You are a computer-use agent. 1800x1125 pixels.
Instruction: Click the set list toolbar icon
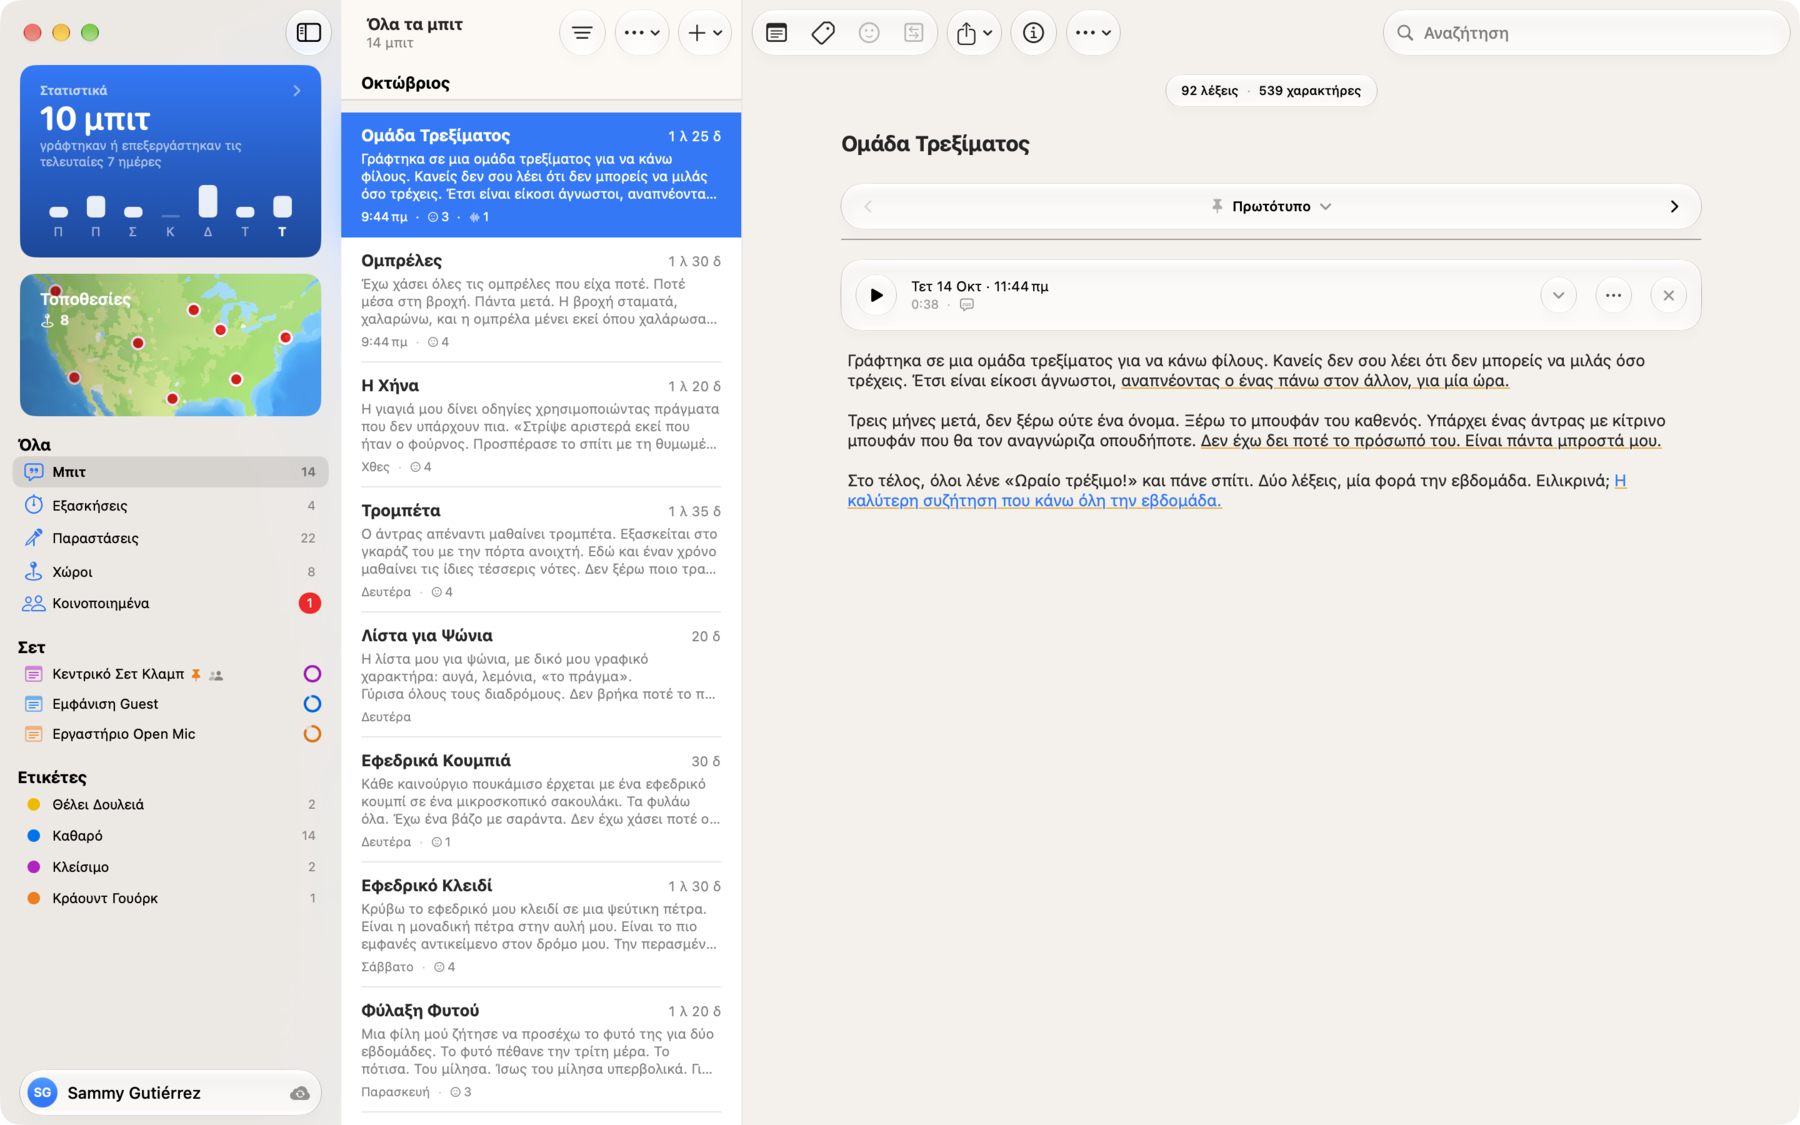point(914,33)
